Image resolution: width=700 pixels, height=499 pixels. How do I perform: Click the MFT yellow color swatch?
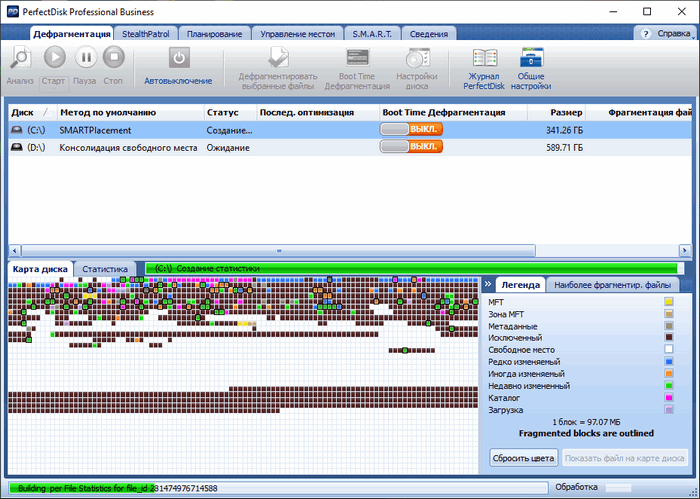(x=669, y=302)
